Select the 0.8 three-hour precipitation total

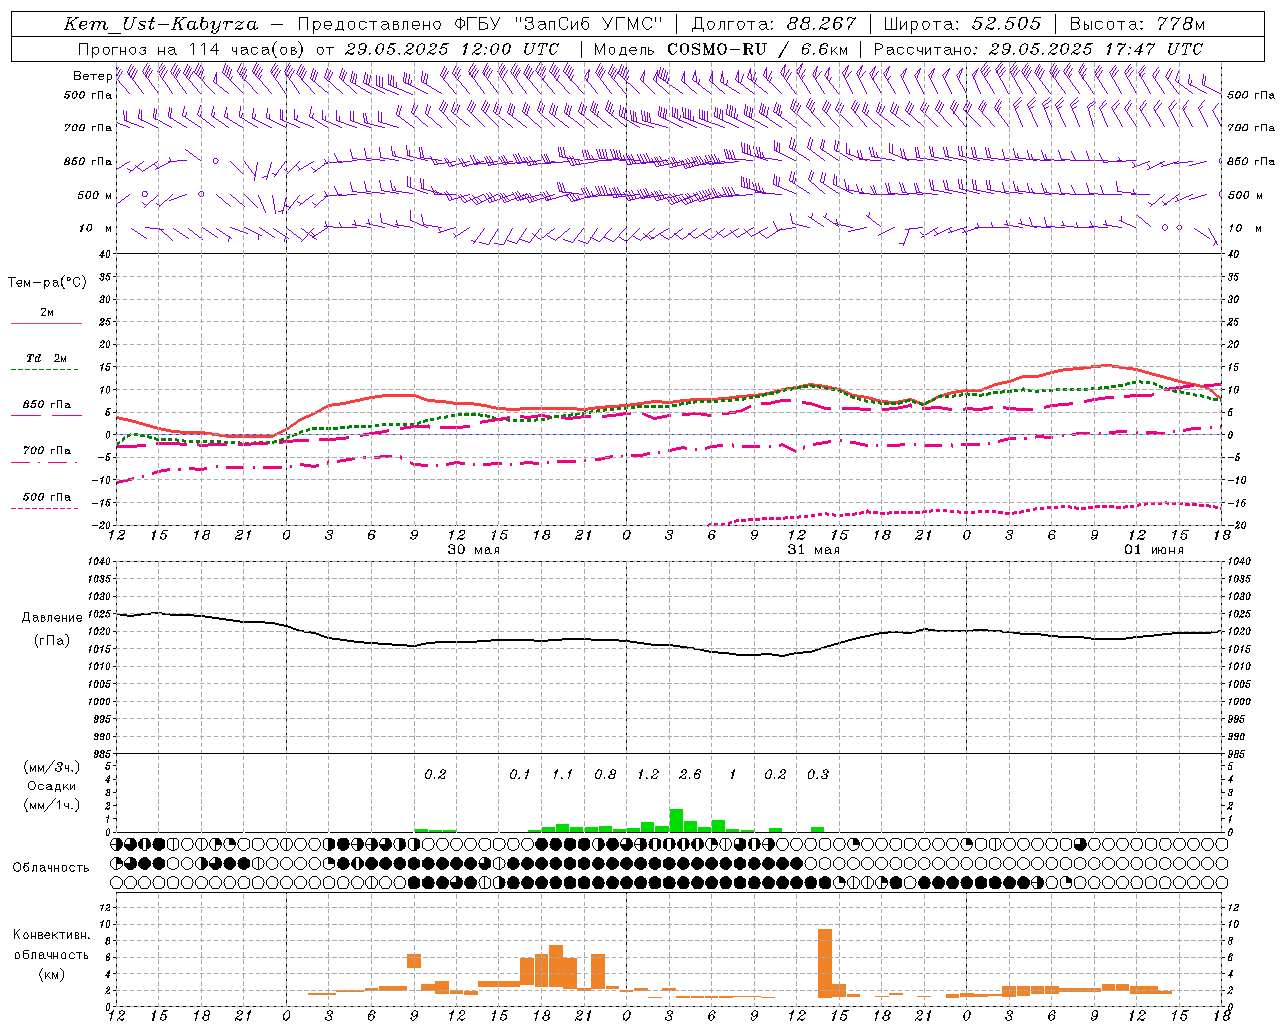pyautogui.click(x=605, y=774)
